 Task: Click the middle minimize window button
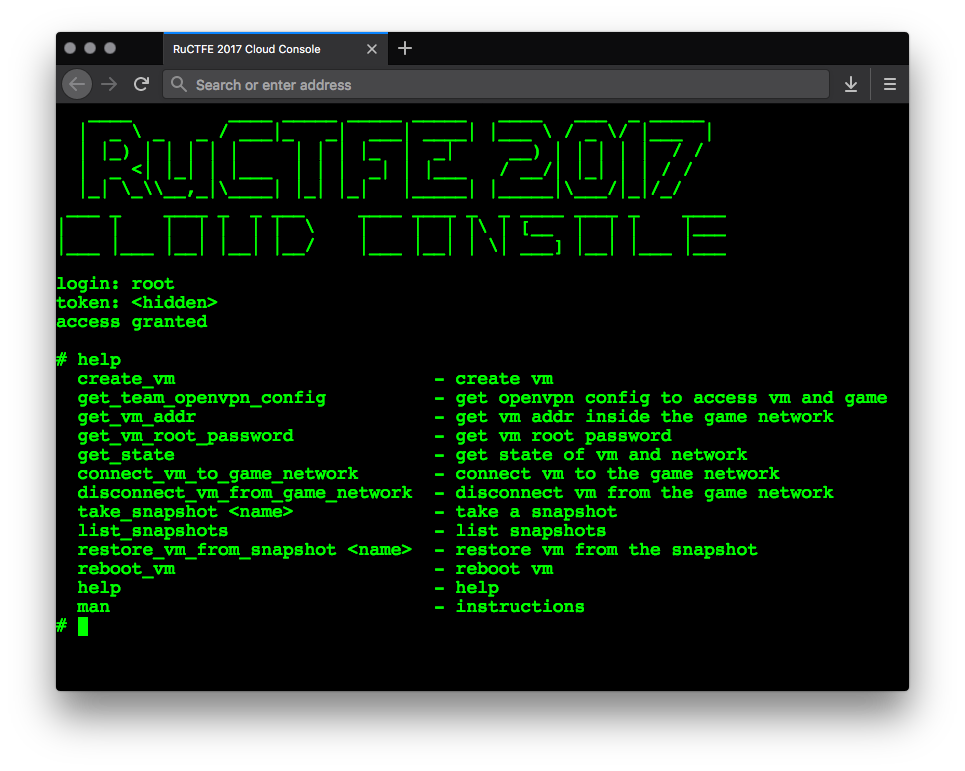pos(90,48)
